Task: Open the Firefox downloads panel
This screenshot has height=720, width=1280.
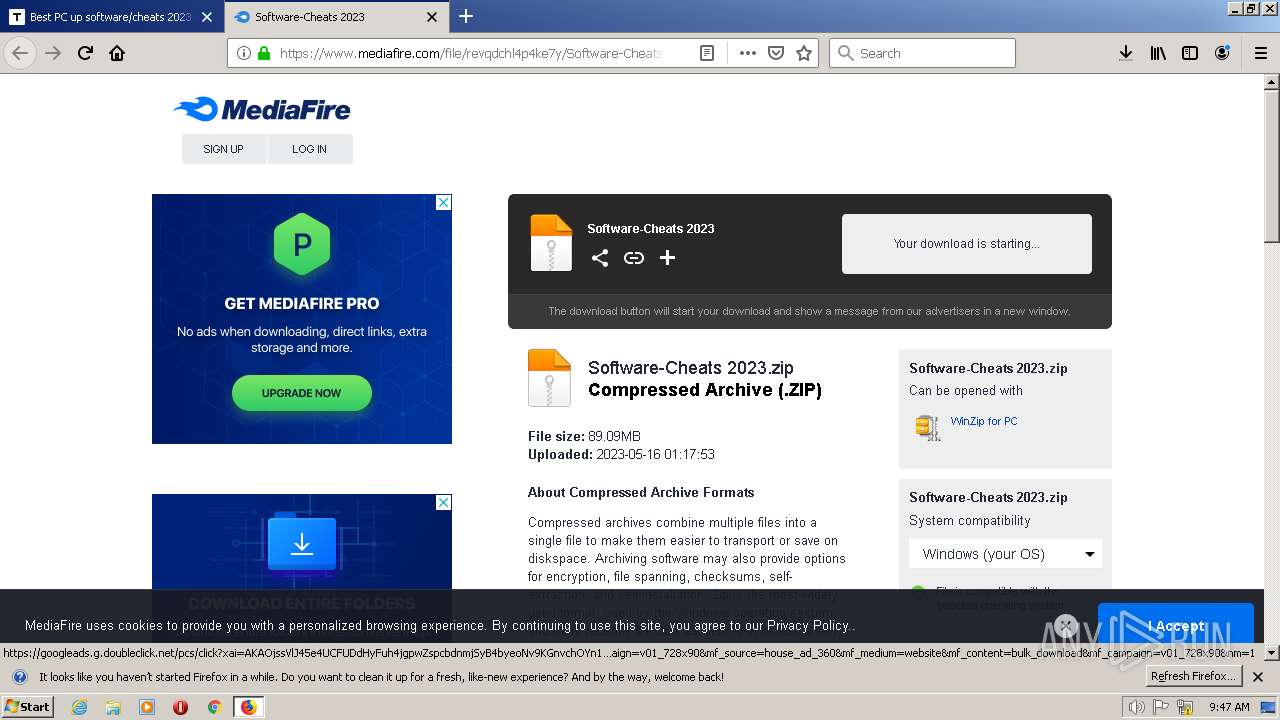Action: 1125,53
